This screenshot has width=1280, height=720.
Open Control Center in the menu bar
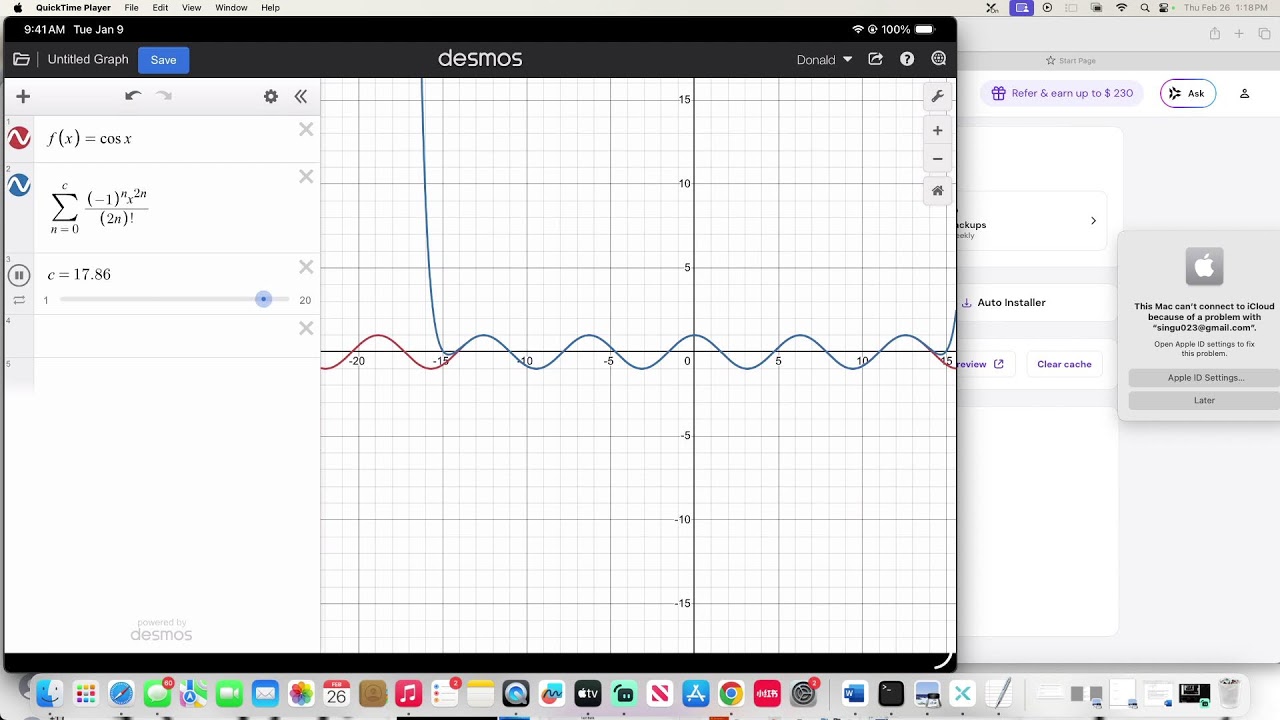1165,8
